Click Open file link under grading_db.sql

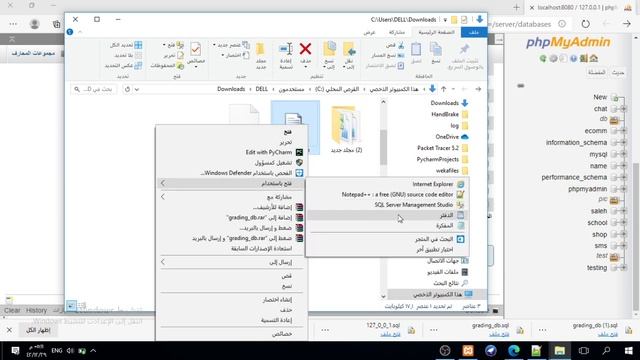(499, 334)
